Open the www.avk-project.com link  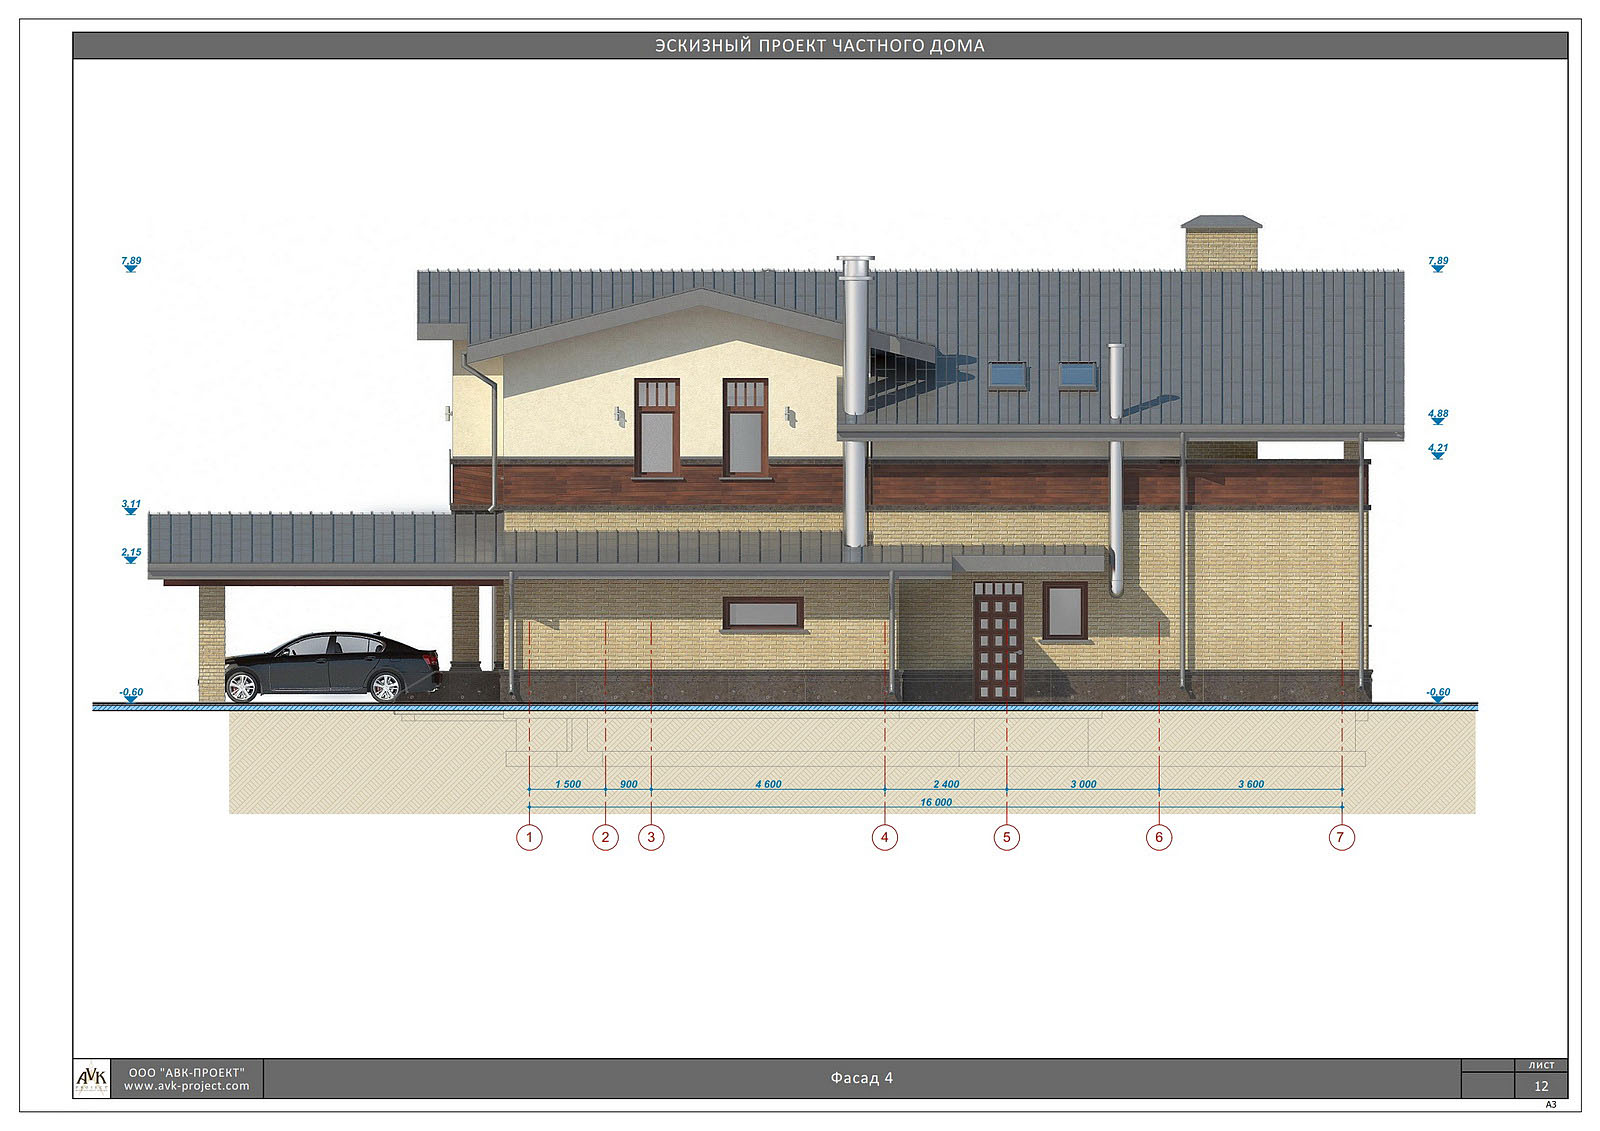[187, 1086]
